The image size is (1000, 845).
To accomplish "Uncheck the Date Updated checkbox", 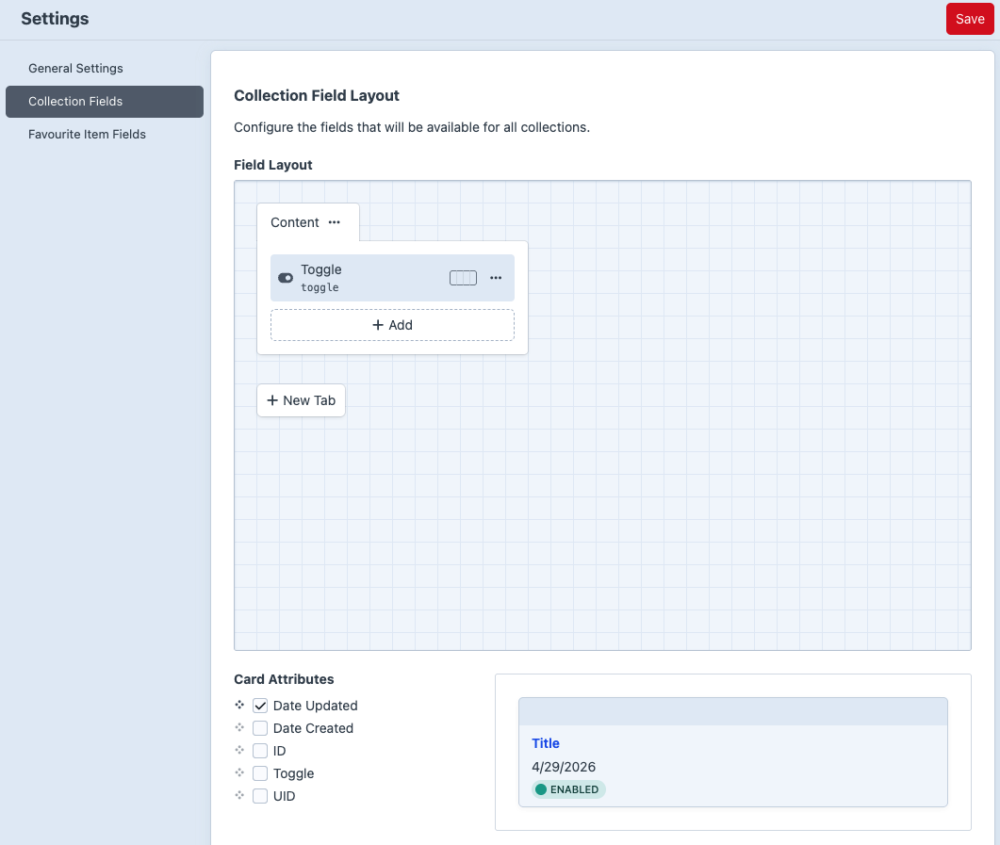I will [260, 705].
